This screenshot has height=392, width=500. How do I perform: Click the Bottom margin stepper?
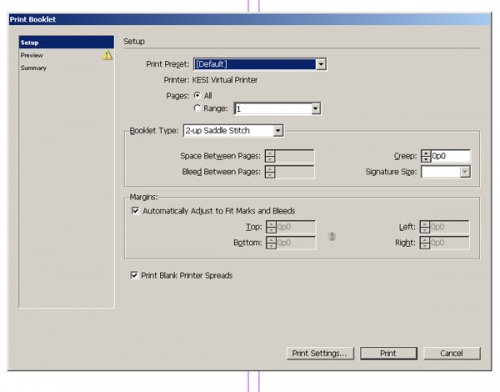(271, 242)
